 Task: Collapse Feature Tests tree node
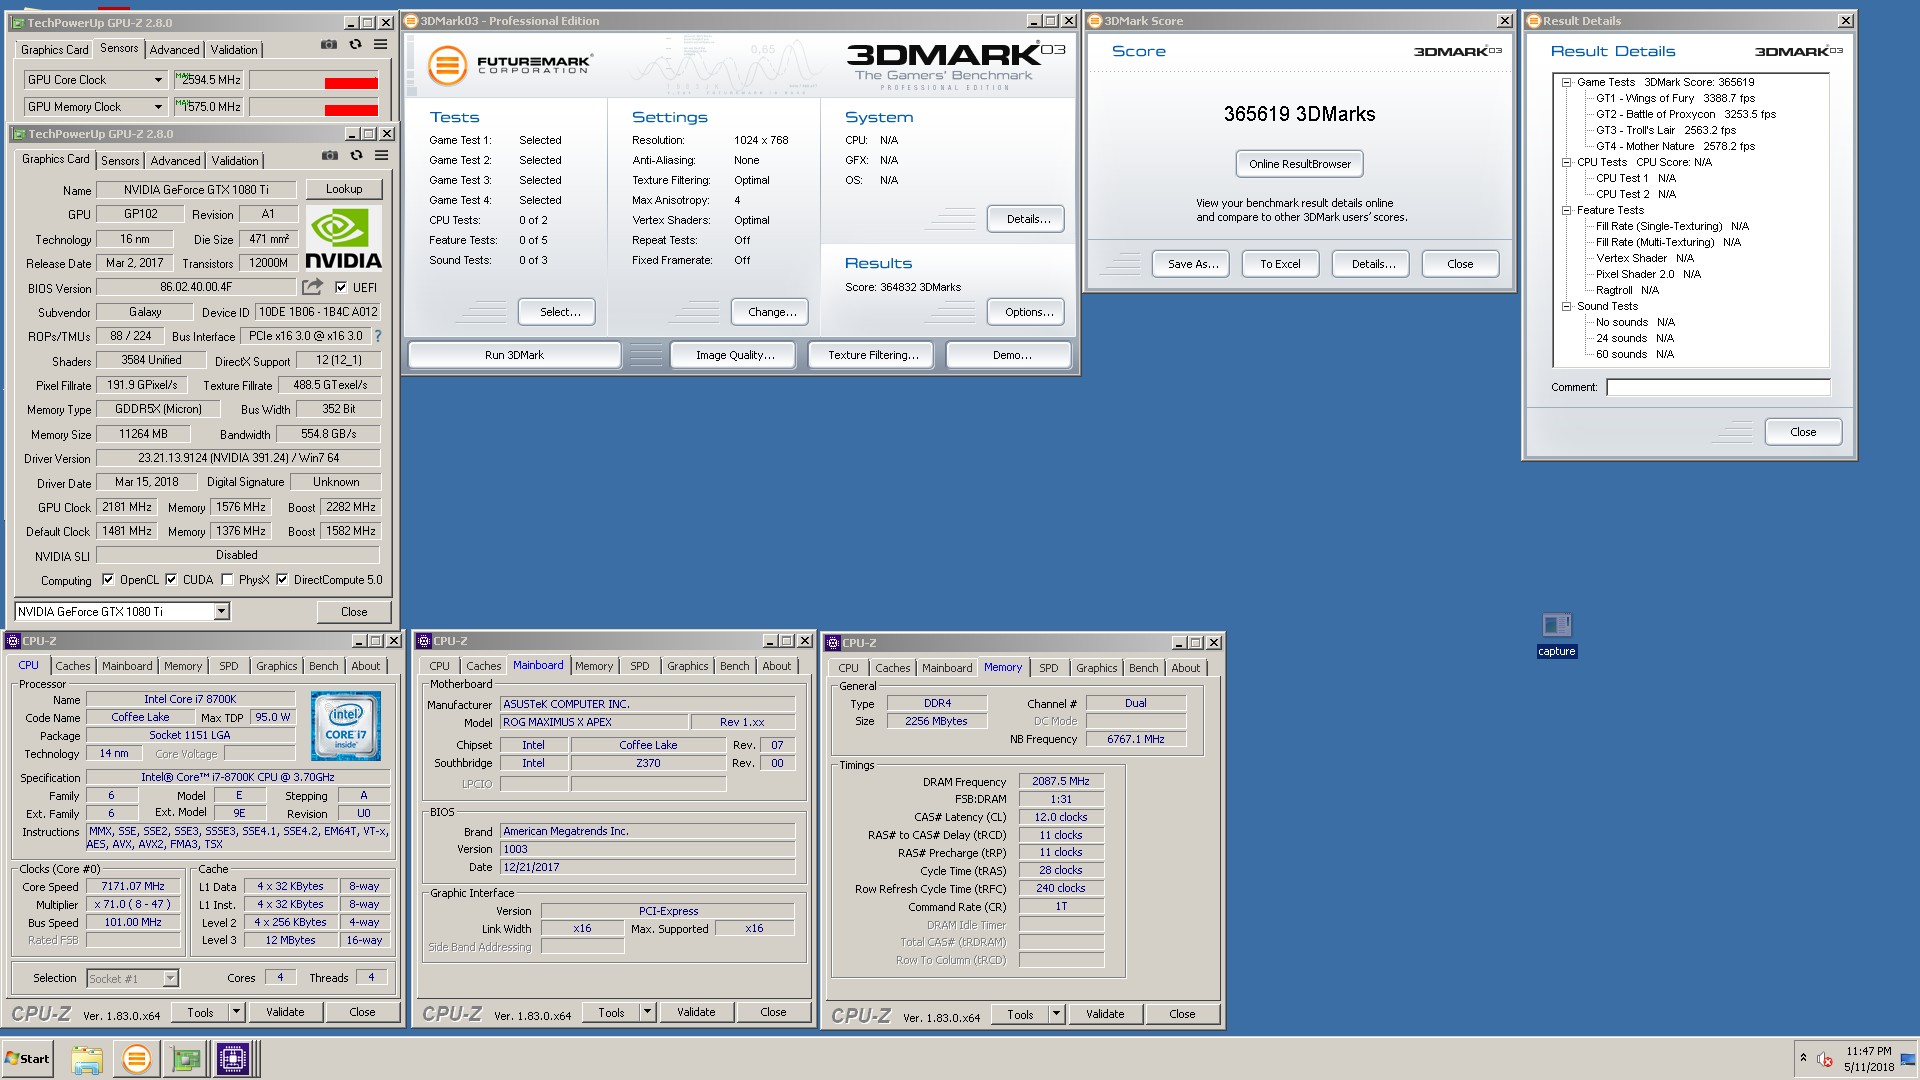point(1567,210)
